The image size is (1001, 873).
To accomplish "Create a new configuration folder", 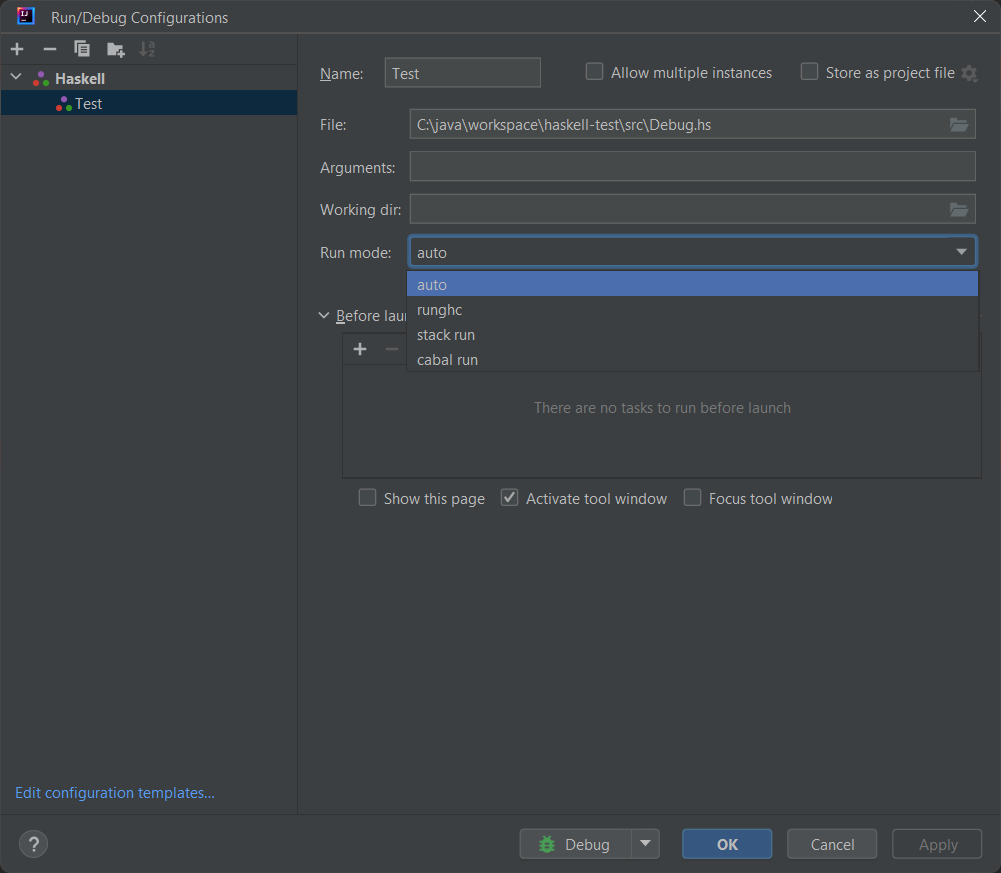I will (x=116, y=49).
